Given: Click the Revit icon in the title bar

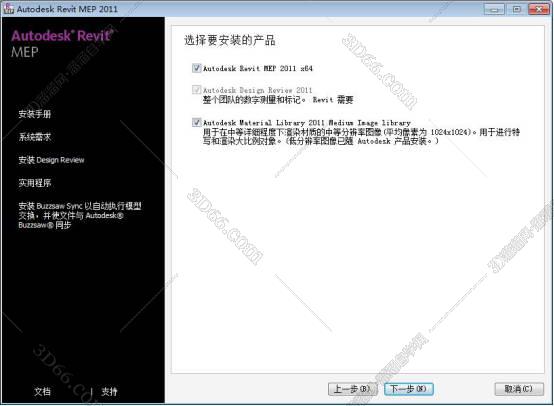Looking at the screenshot, I should pos(8,8).
